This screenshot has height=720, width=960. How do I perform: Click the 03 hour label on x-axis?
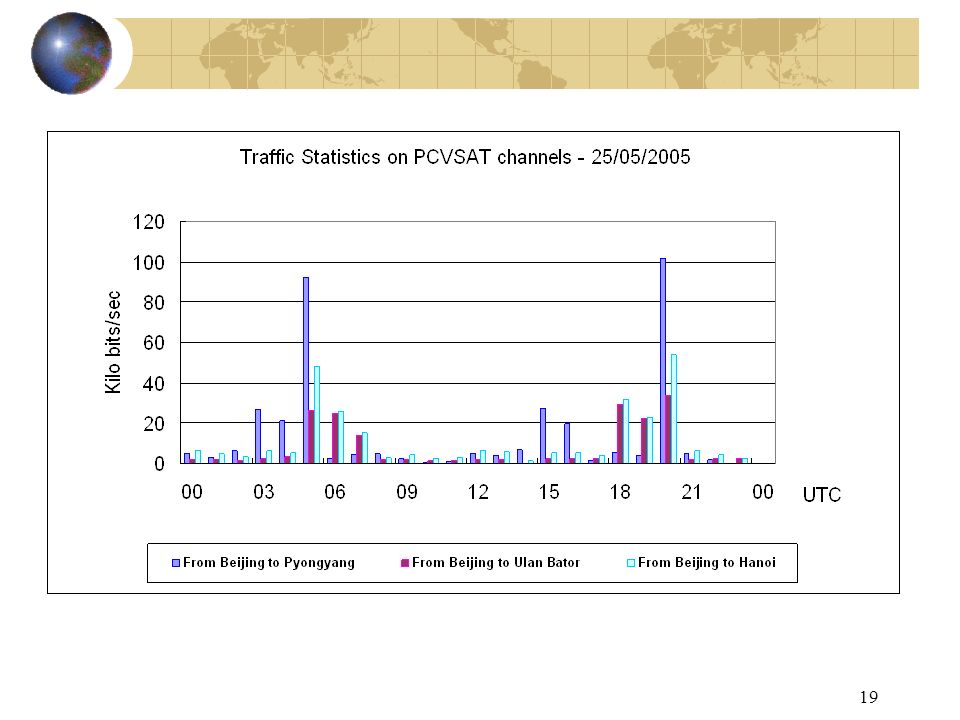[x=264, y=492]
